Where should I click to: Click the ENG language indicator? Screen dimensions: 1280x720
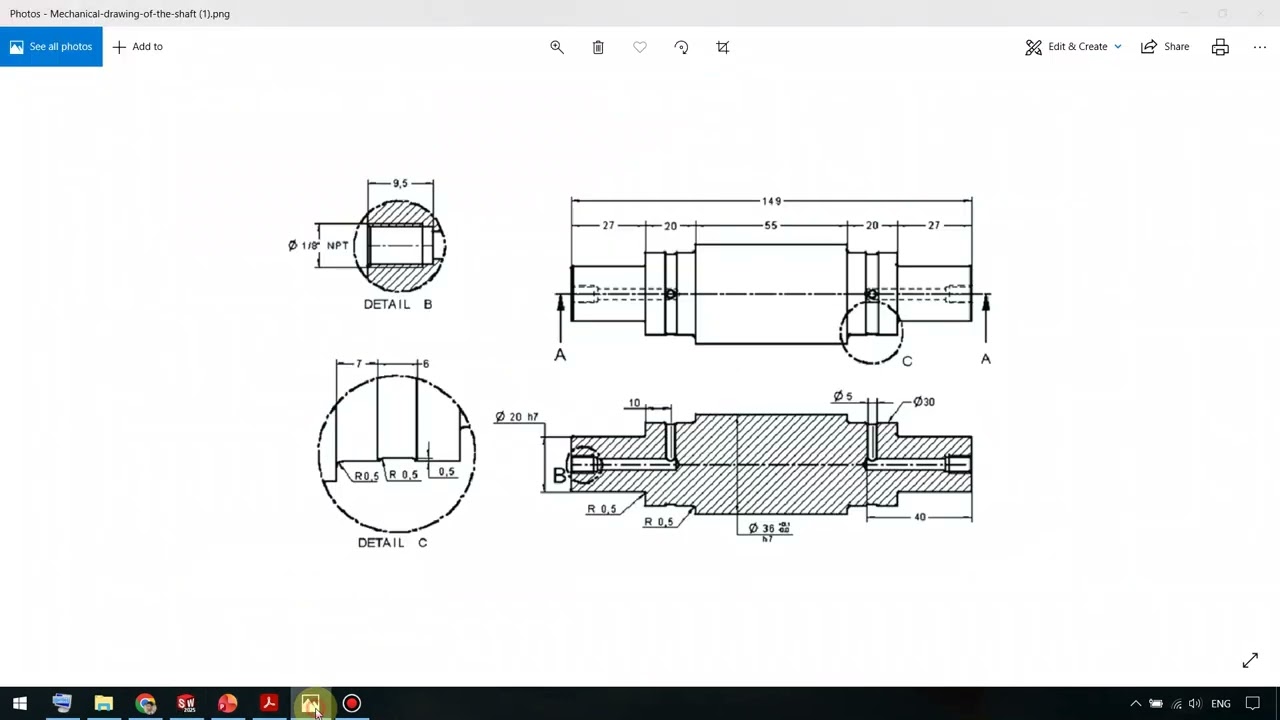click(x=1221, y=704)
